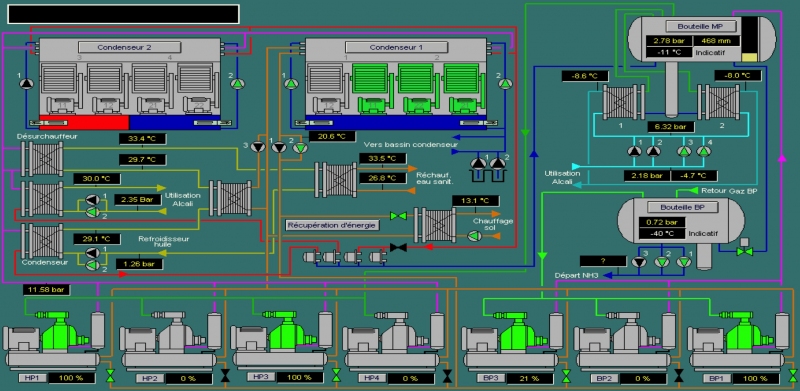Click the Récupération d'énergie button
800x391 pixels.
[x=332, y=225]
